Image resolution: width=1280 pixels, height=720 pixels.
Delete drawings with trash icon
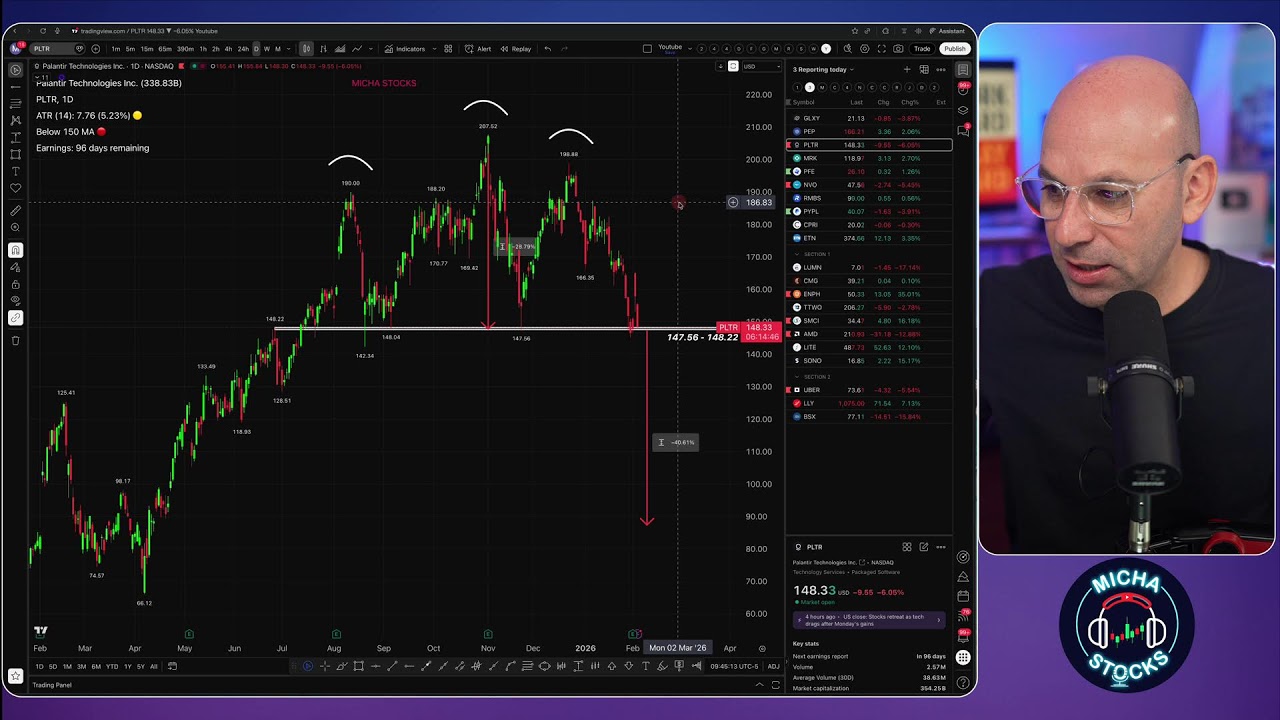[15, 341]
